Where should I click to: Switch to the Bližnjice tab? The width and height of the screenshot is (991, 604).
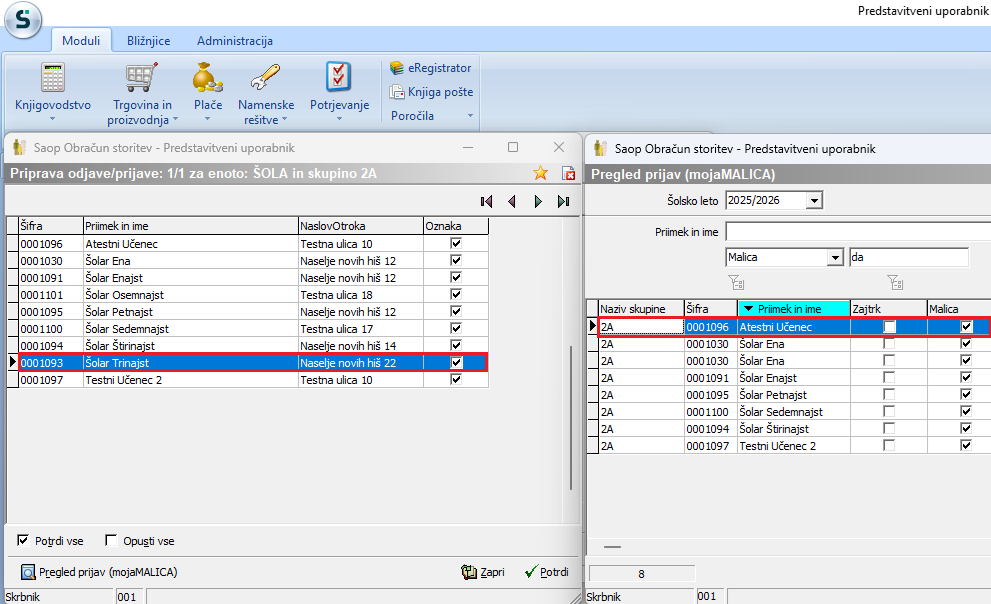pyautogui.click(x=148, y=41)
